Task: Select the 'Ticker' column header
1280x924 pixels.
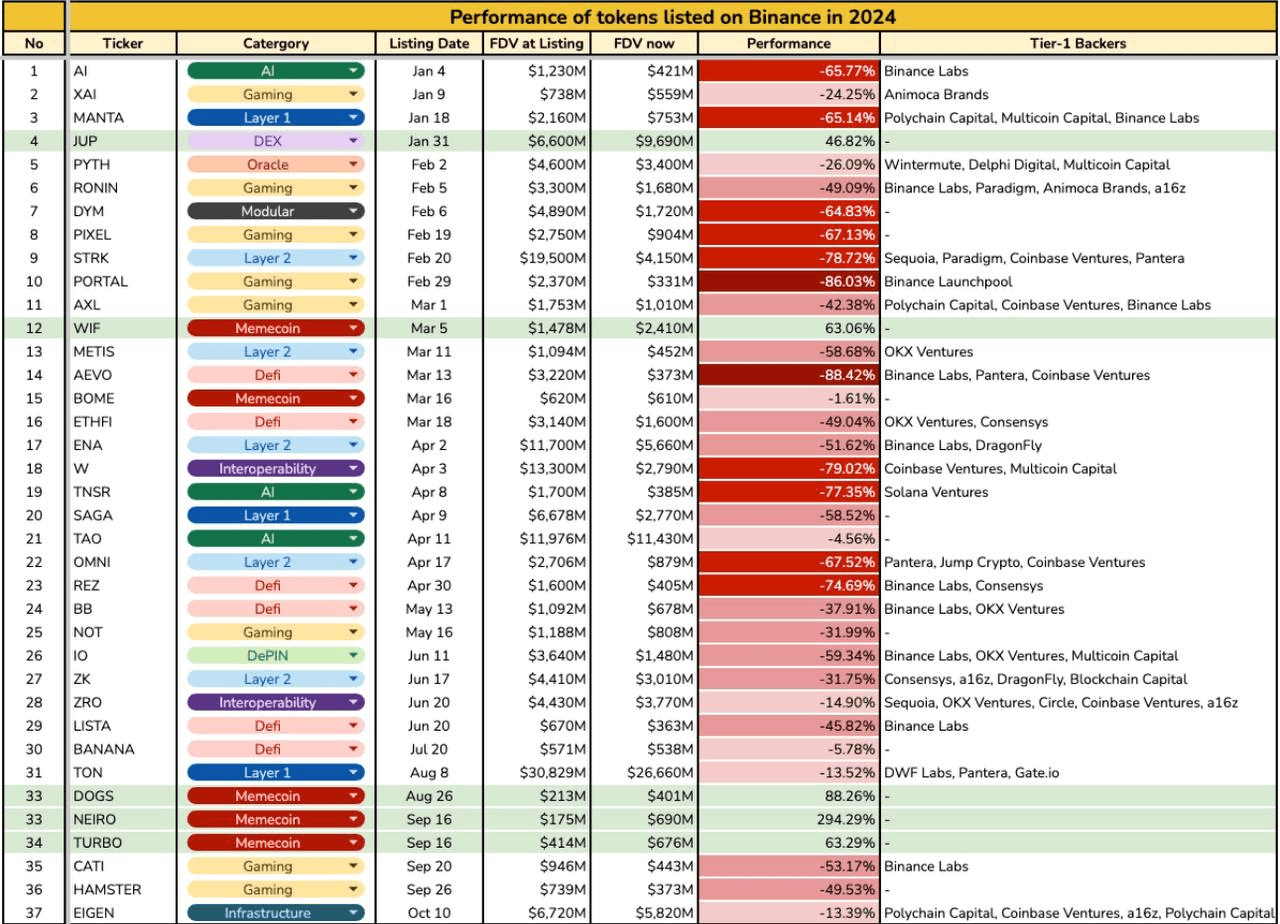Action: (123, 43)
